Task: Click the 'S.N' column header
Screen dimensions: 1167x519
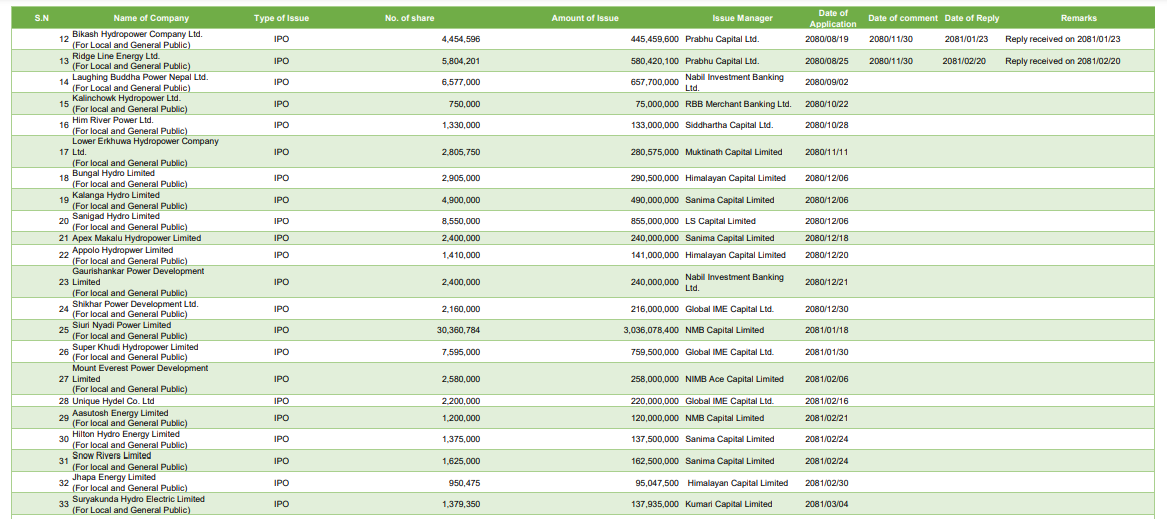Action: pos(42,18)
